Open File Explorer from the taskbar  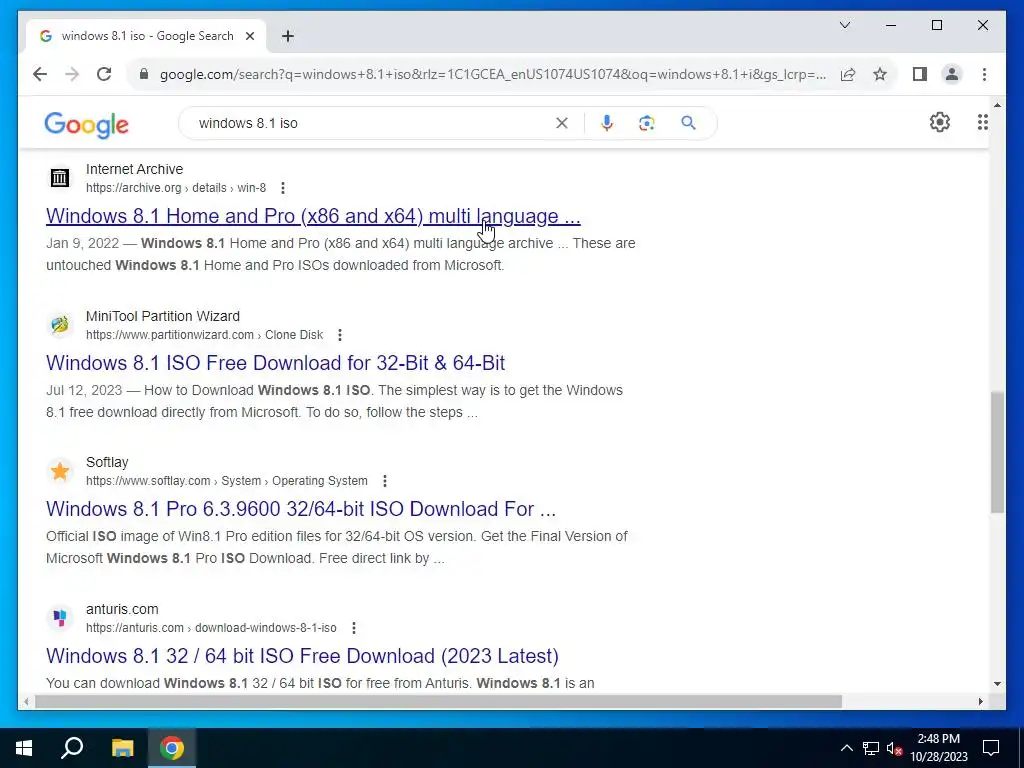click(122, 748)
